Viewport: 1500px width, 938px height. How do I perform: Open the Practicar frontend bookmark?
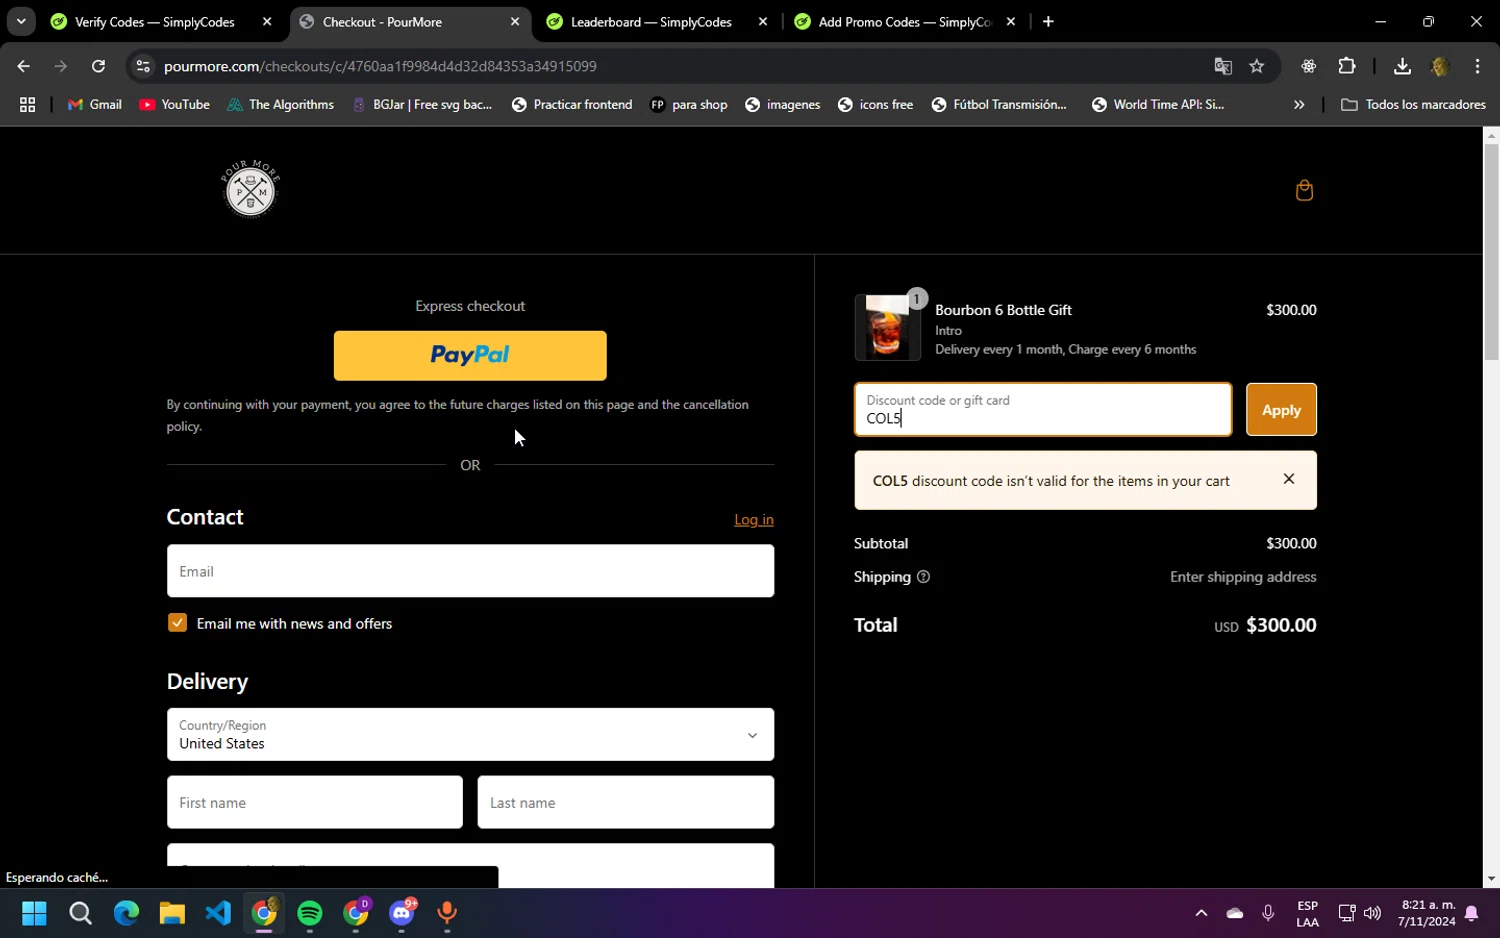coord(571,104)
